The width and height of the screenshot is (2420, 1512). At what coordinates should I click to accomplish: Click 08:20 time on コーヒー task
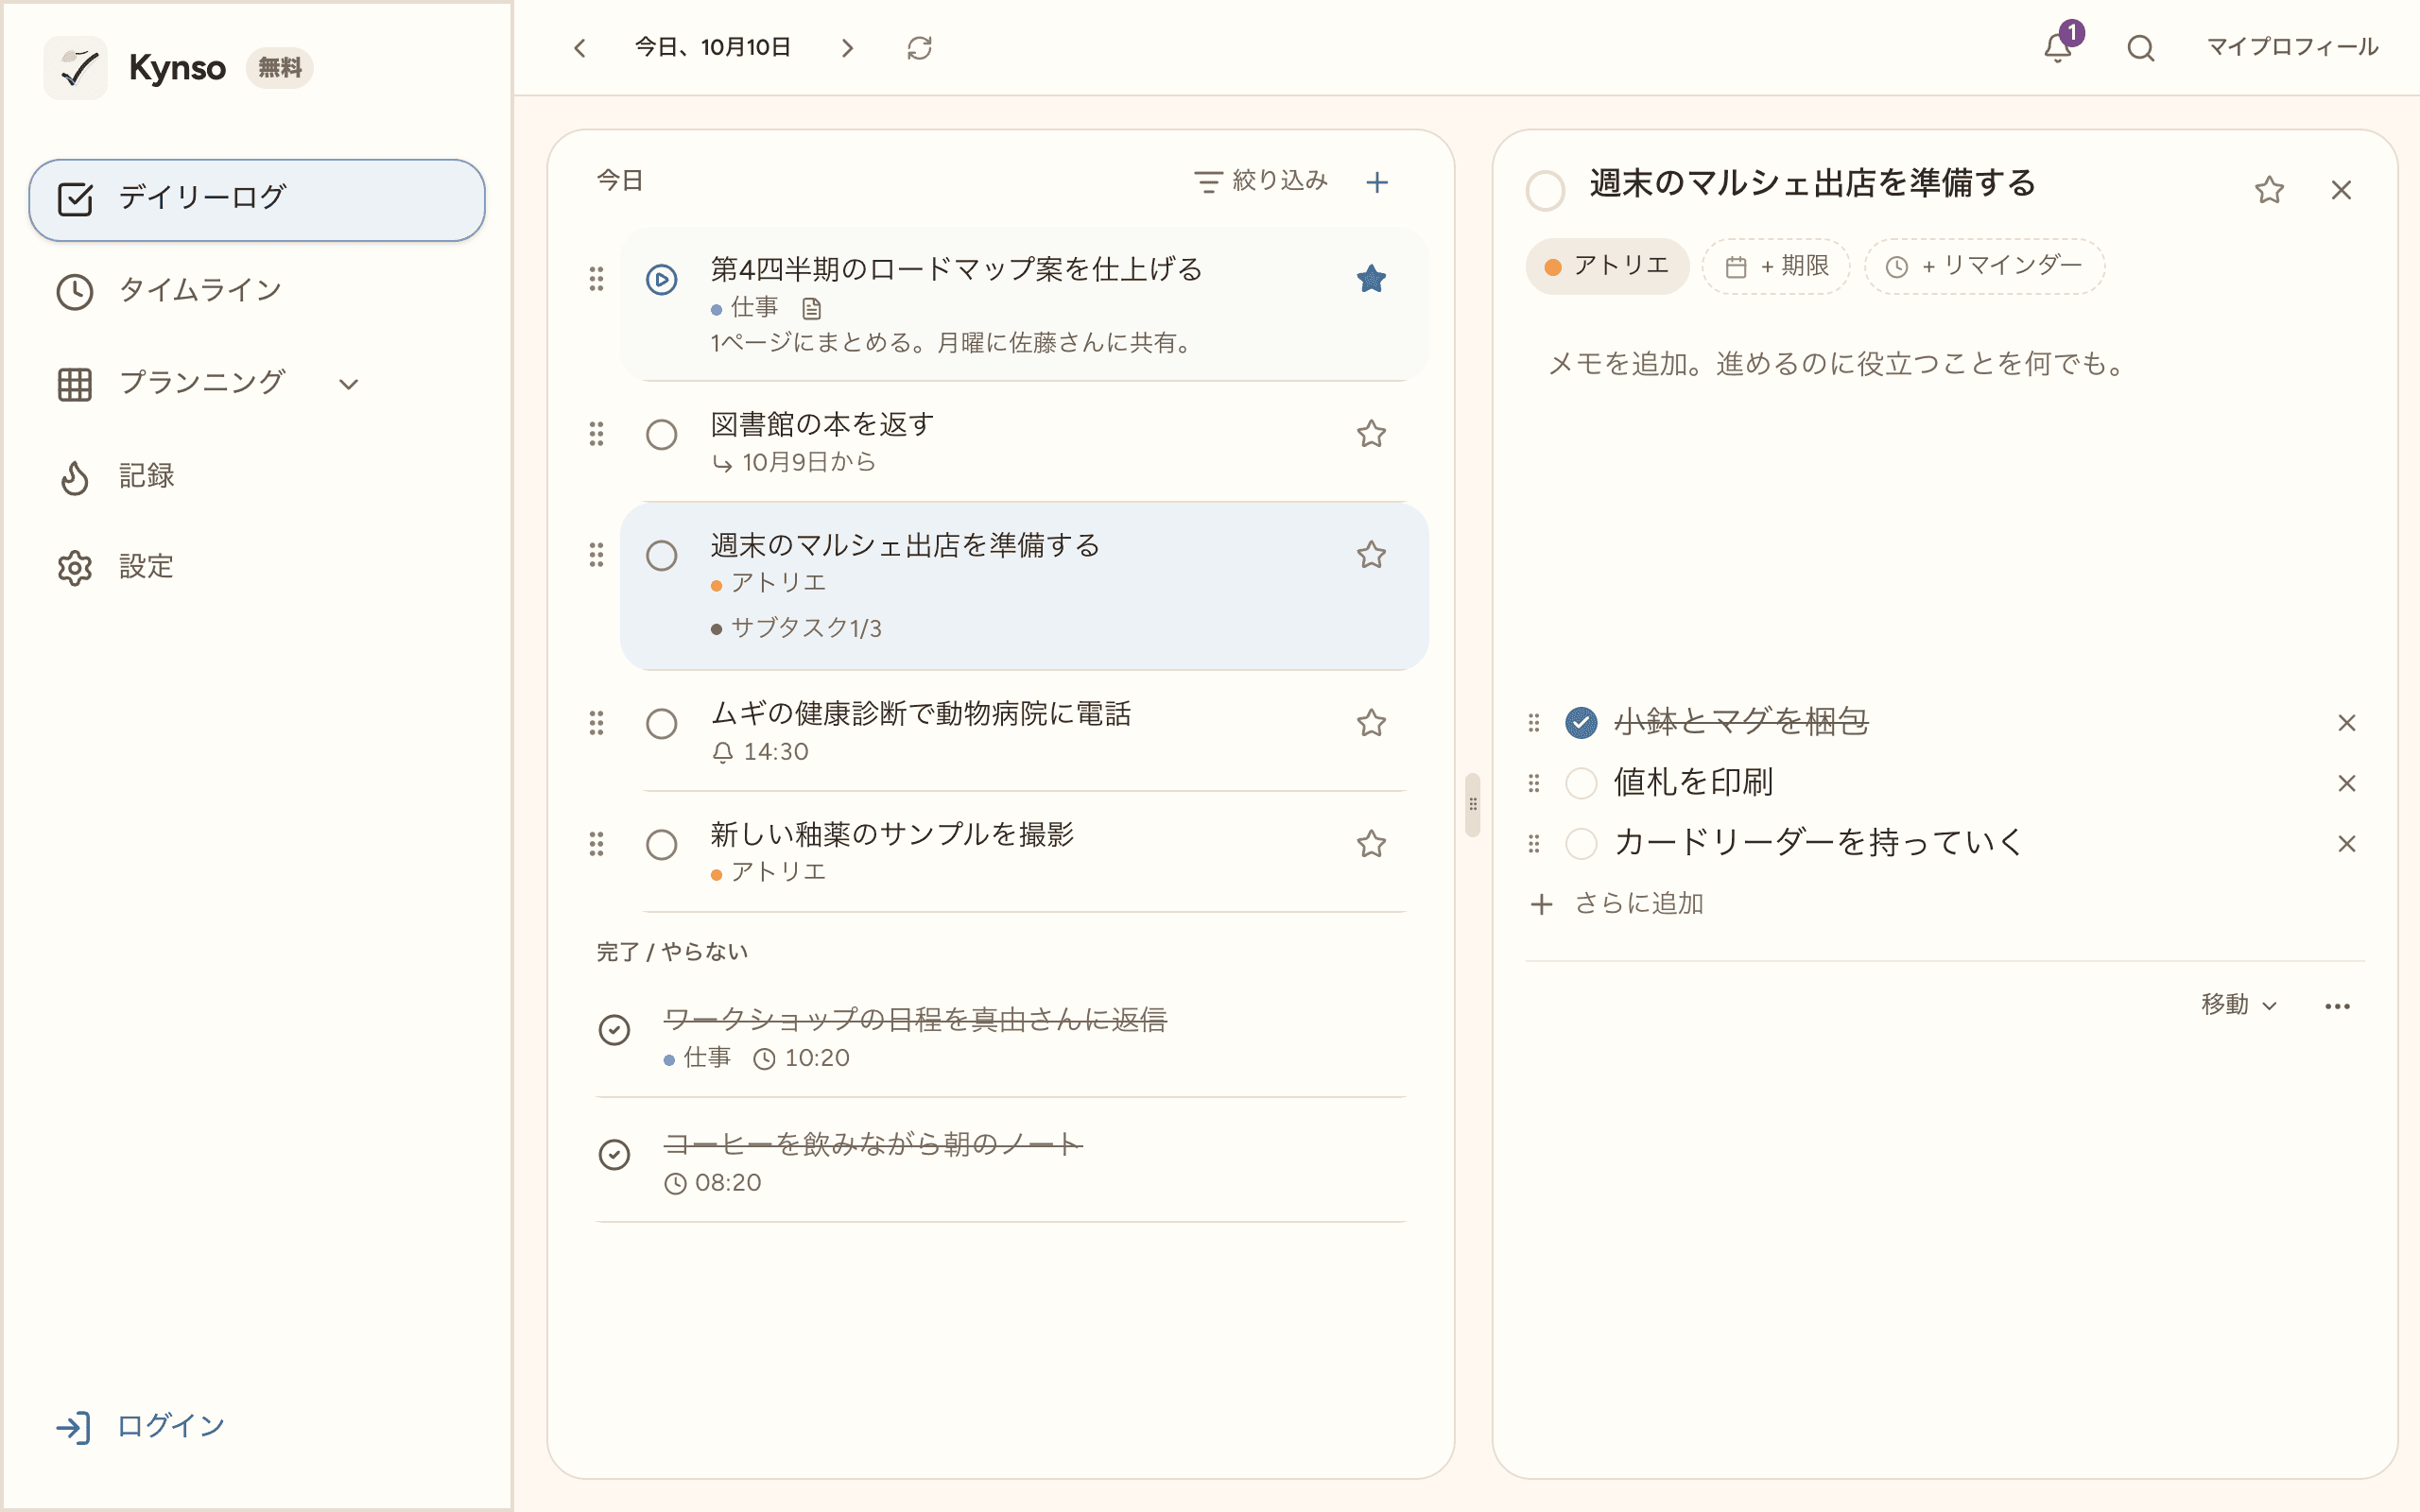click(x=713, y=1183)
